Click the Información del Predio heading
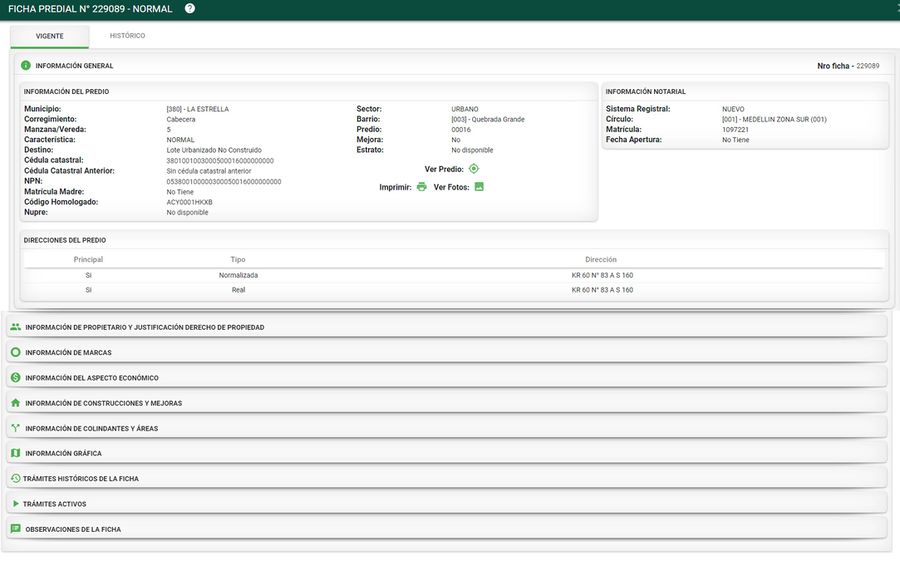This screenshot has height=561, width=900. pyautogui.click(x=66, y=91)
